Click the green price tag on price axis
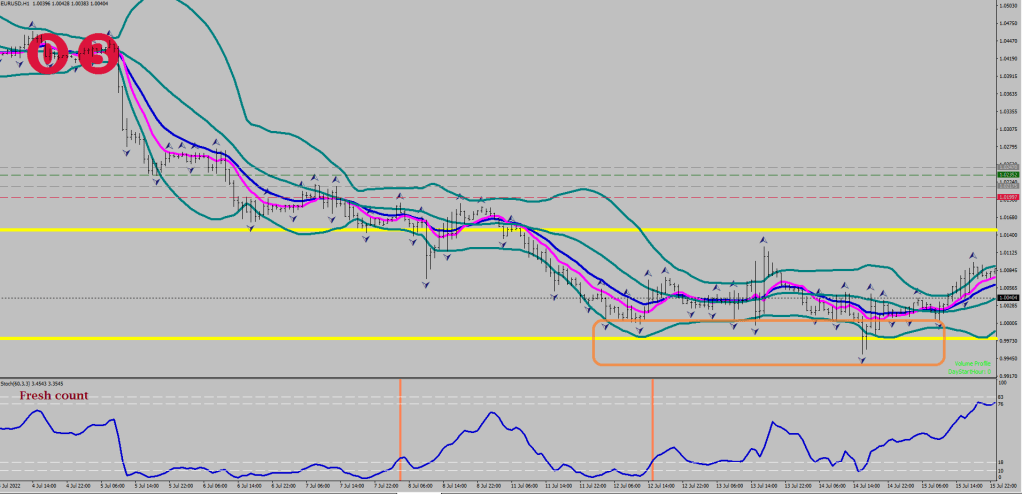1022x494 pixels. [1007, 175]
